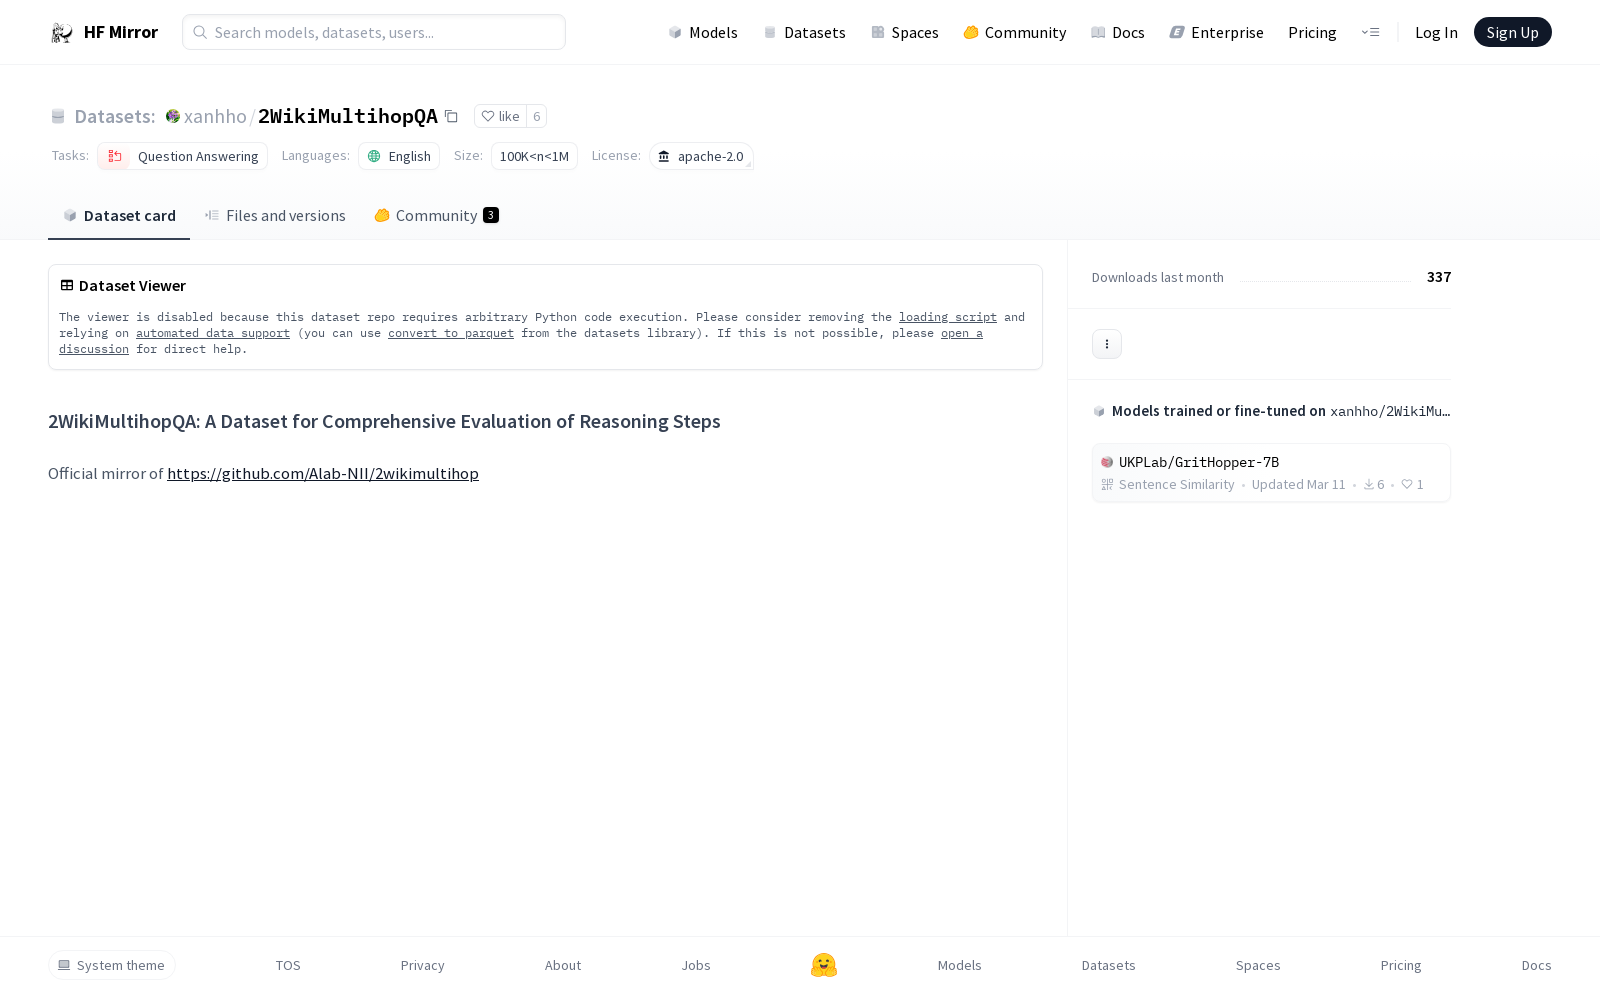This screenshot has height=1000, width=1600.
Task: Click the Question Answering task icon
Action: [115, 156]
